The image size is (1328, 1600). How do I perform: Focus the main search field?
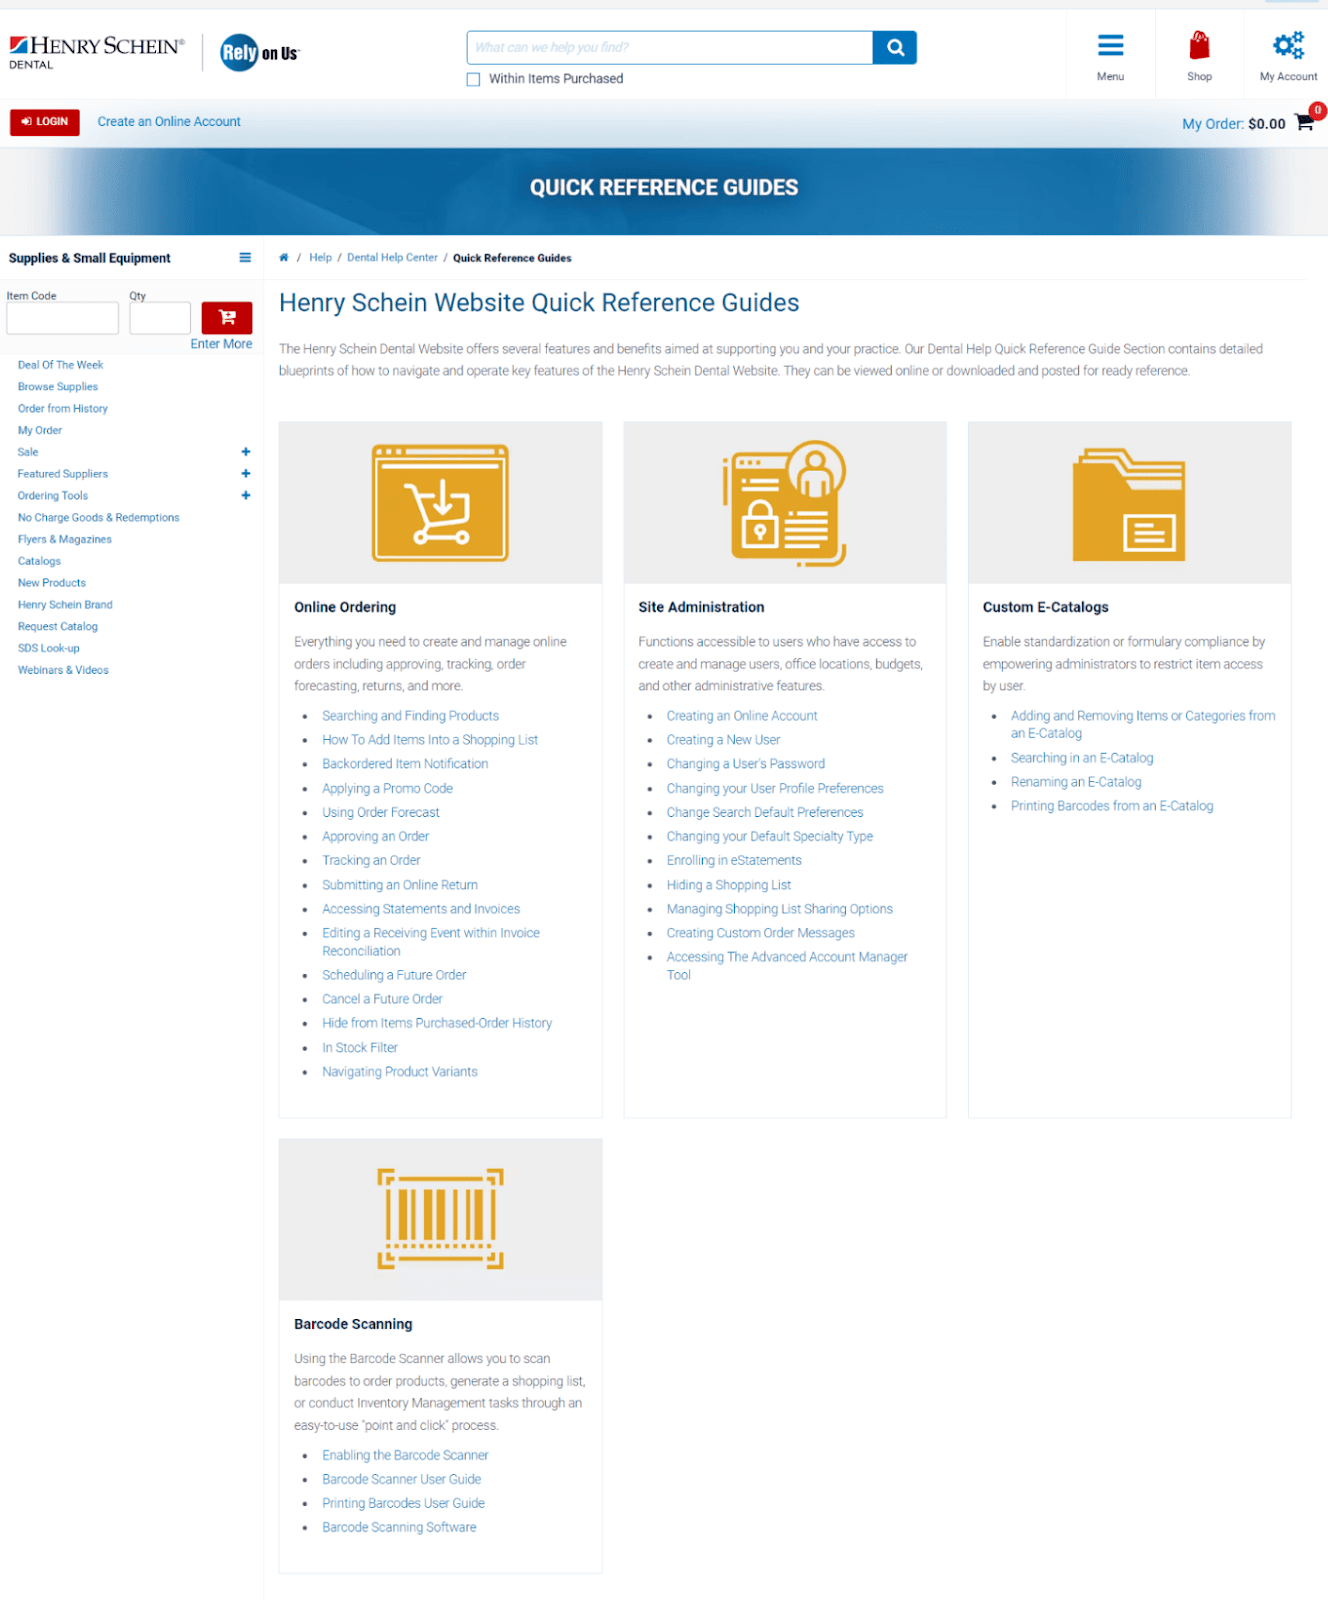click(x=670, y=47)
